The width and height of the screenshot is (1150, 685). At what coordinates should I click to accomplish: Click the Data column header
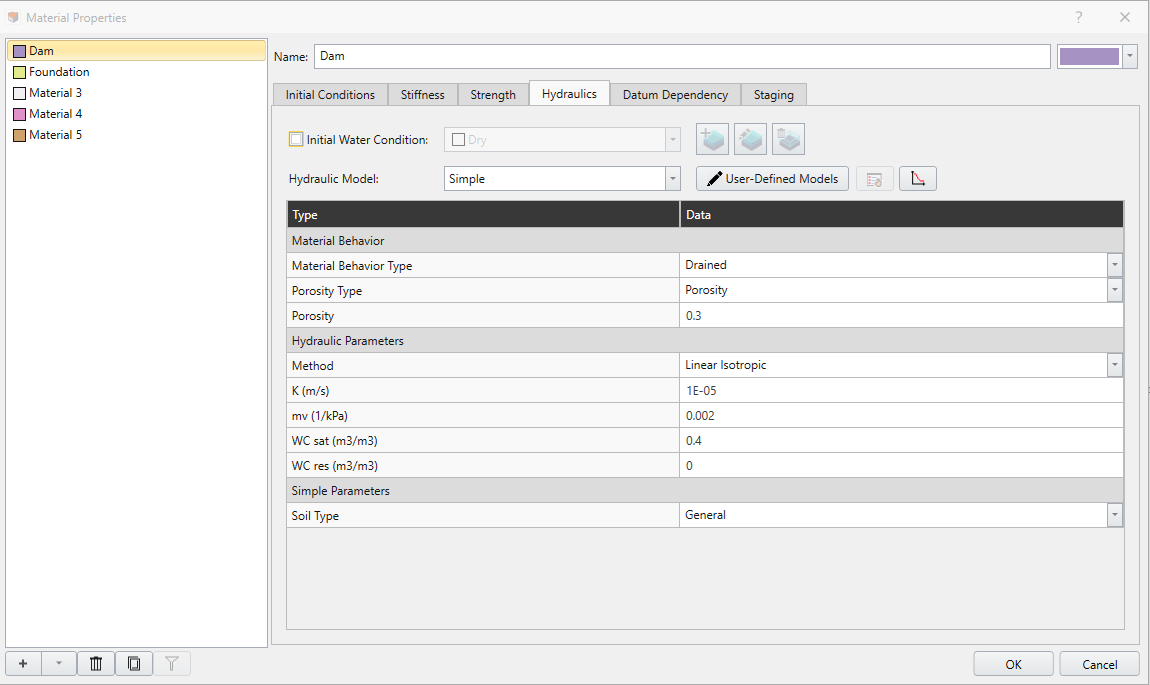coord(901,215)
